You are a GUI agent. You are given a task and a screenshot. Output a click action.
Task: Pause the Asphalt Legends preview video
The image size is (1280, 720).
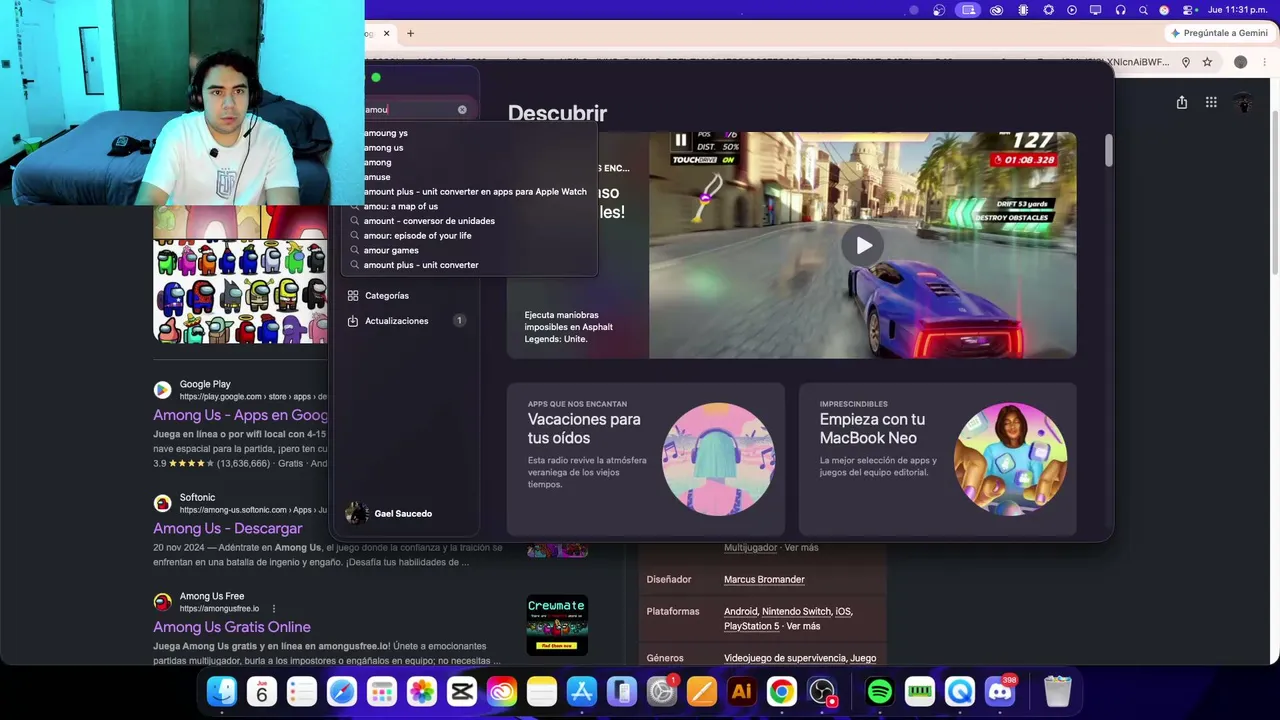(681, 140)
